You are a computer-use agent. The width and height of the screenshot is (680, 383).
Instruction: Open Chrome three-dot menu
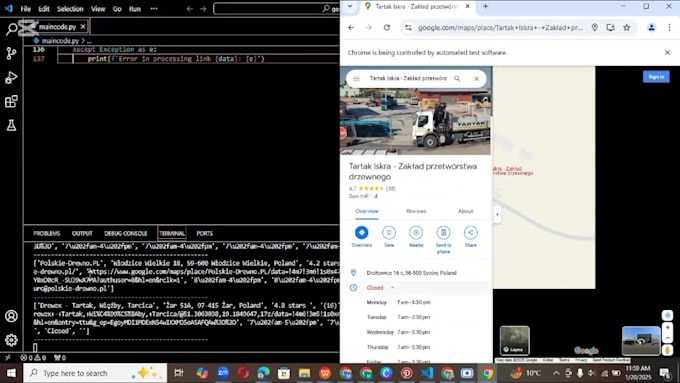tap(669, 28)
